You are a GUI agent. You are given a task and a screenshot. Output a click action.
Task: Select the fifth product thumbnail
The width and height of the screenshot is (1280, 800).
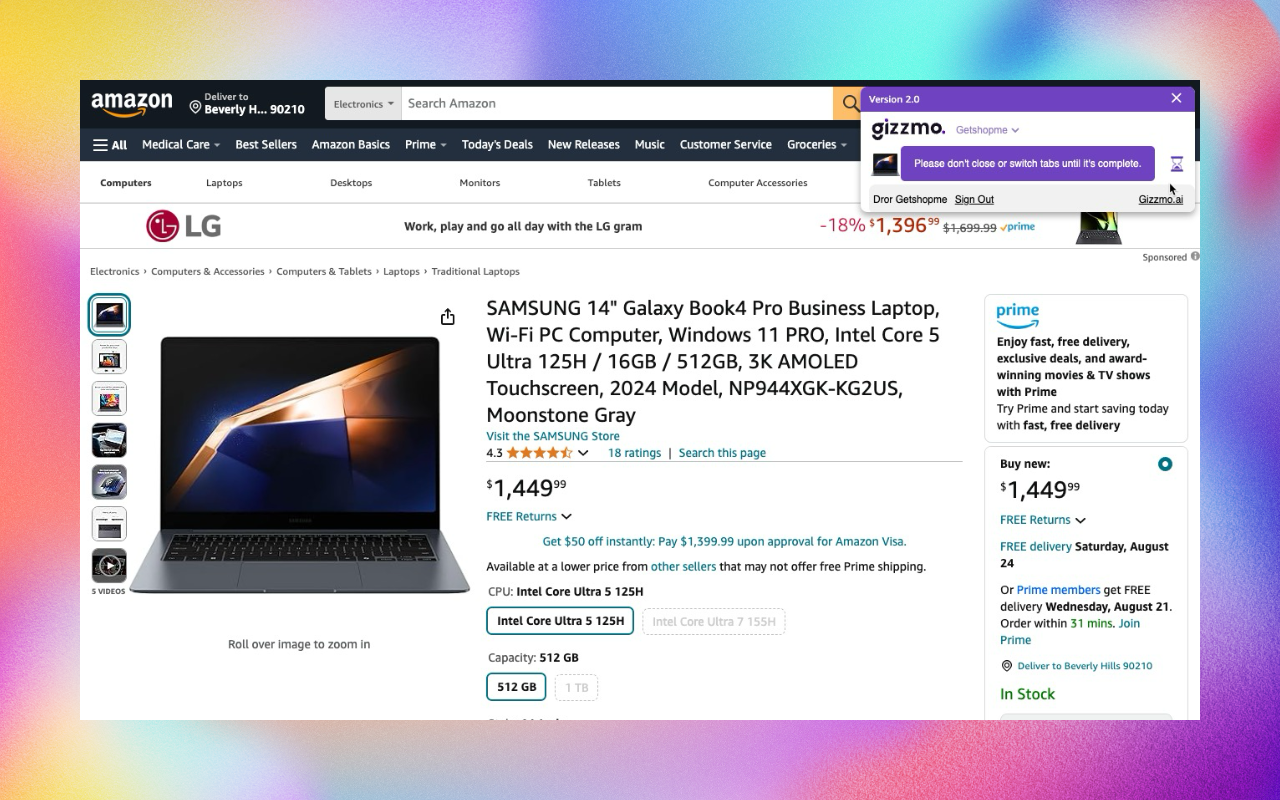pos(109,482)
